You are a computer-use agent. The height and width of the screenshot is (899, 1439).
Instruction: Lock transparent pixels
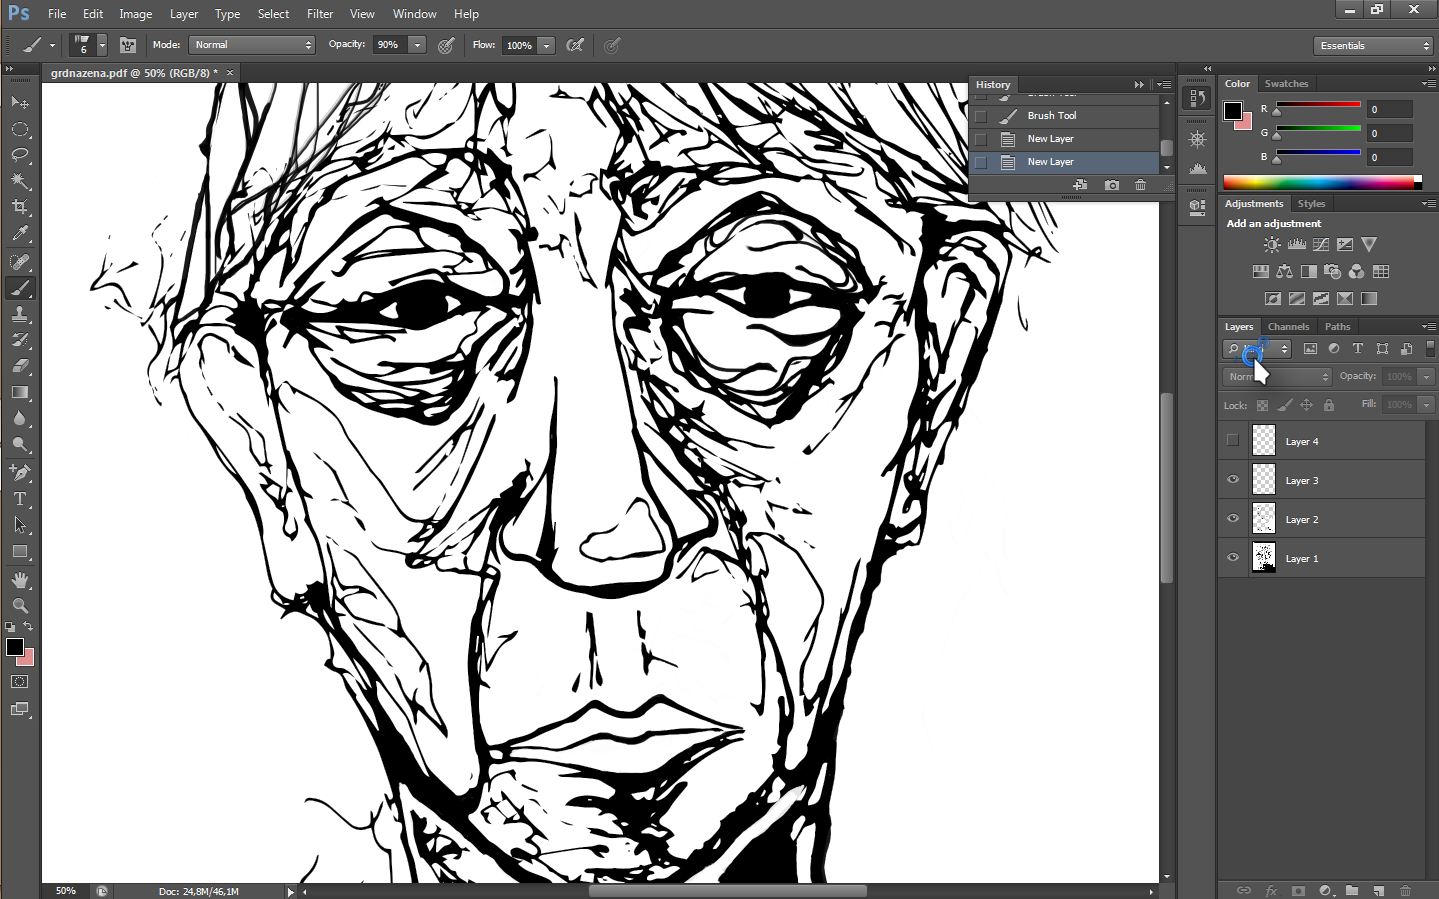tap(1262, 405)
